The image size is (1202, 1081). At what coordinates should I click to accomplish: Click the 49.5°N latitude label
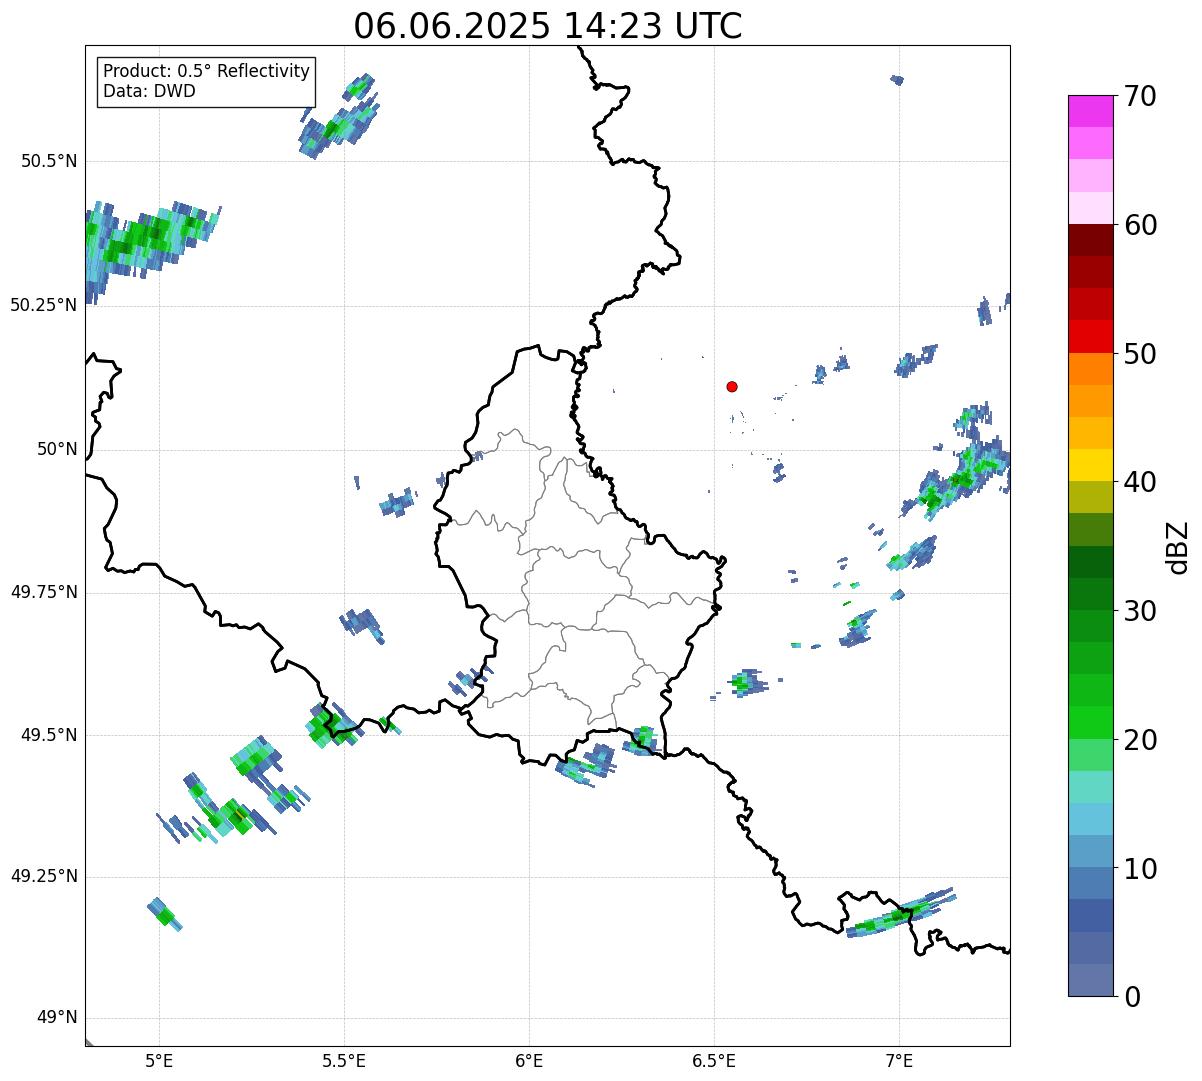[48, 735]
